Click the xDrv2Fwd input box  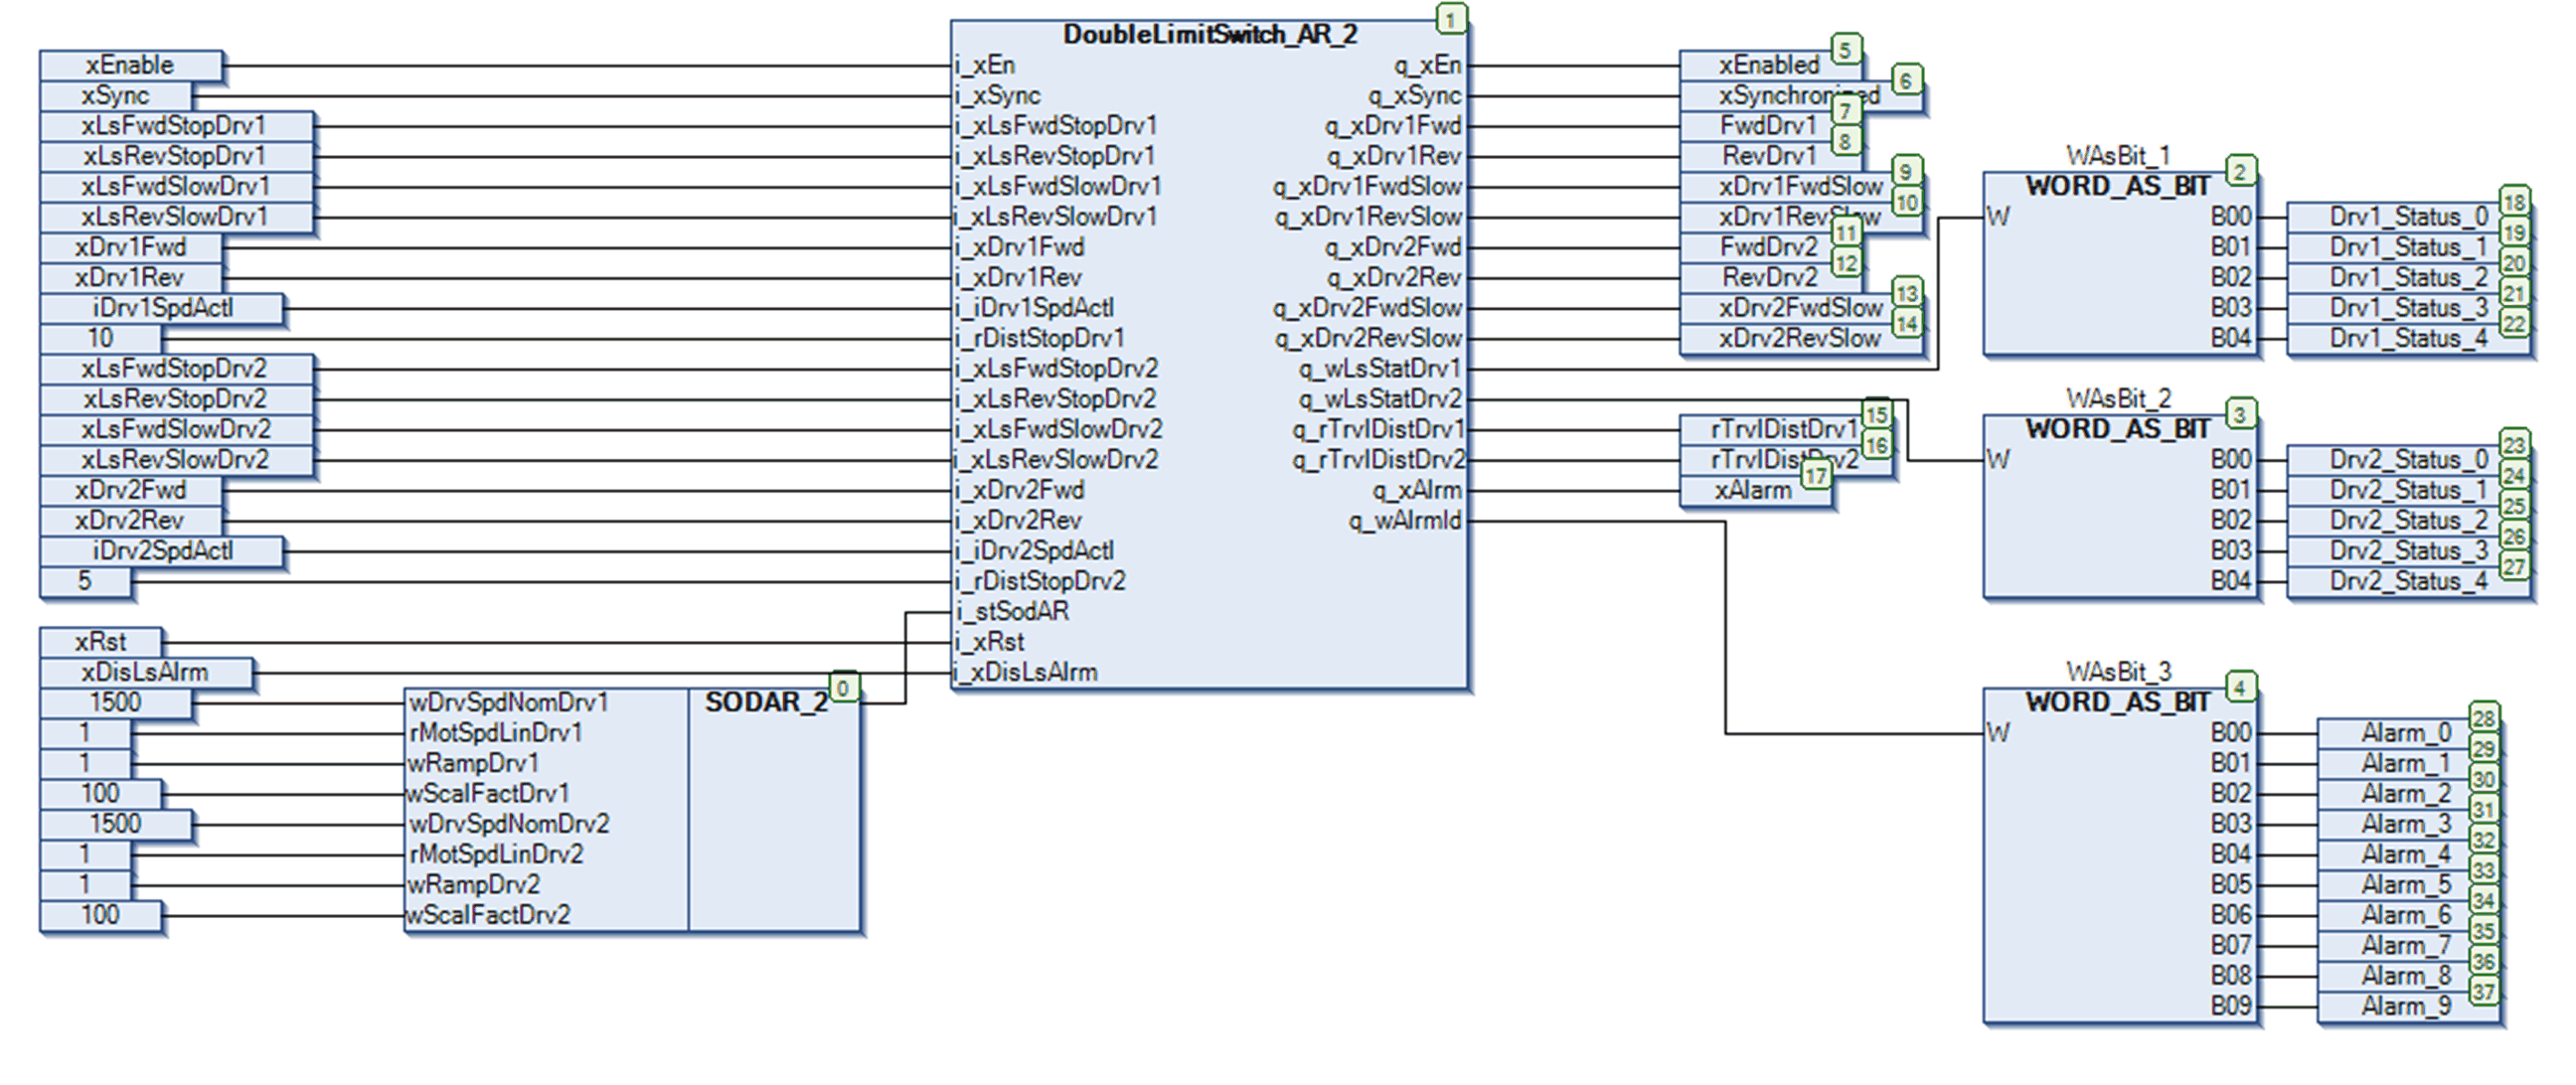click(x=131, y=490)
